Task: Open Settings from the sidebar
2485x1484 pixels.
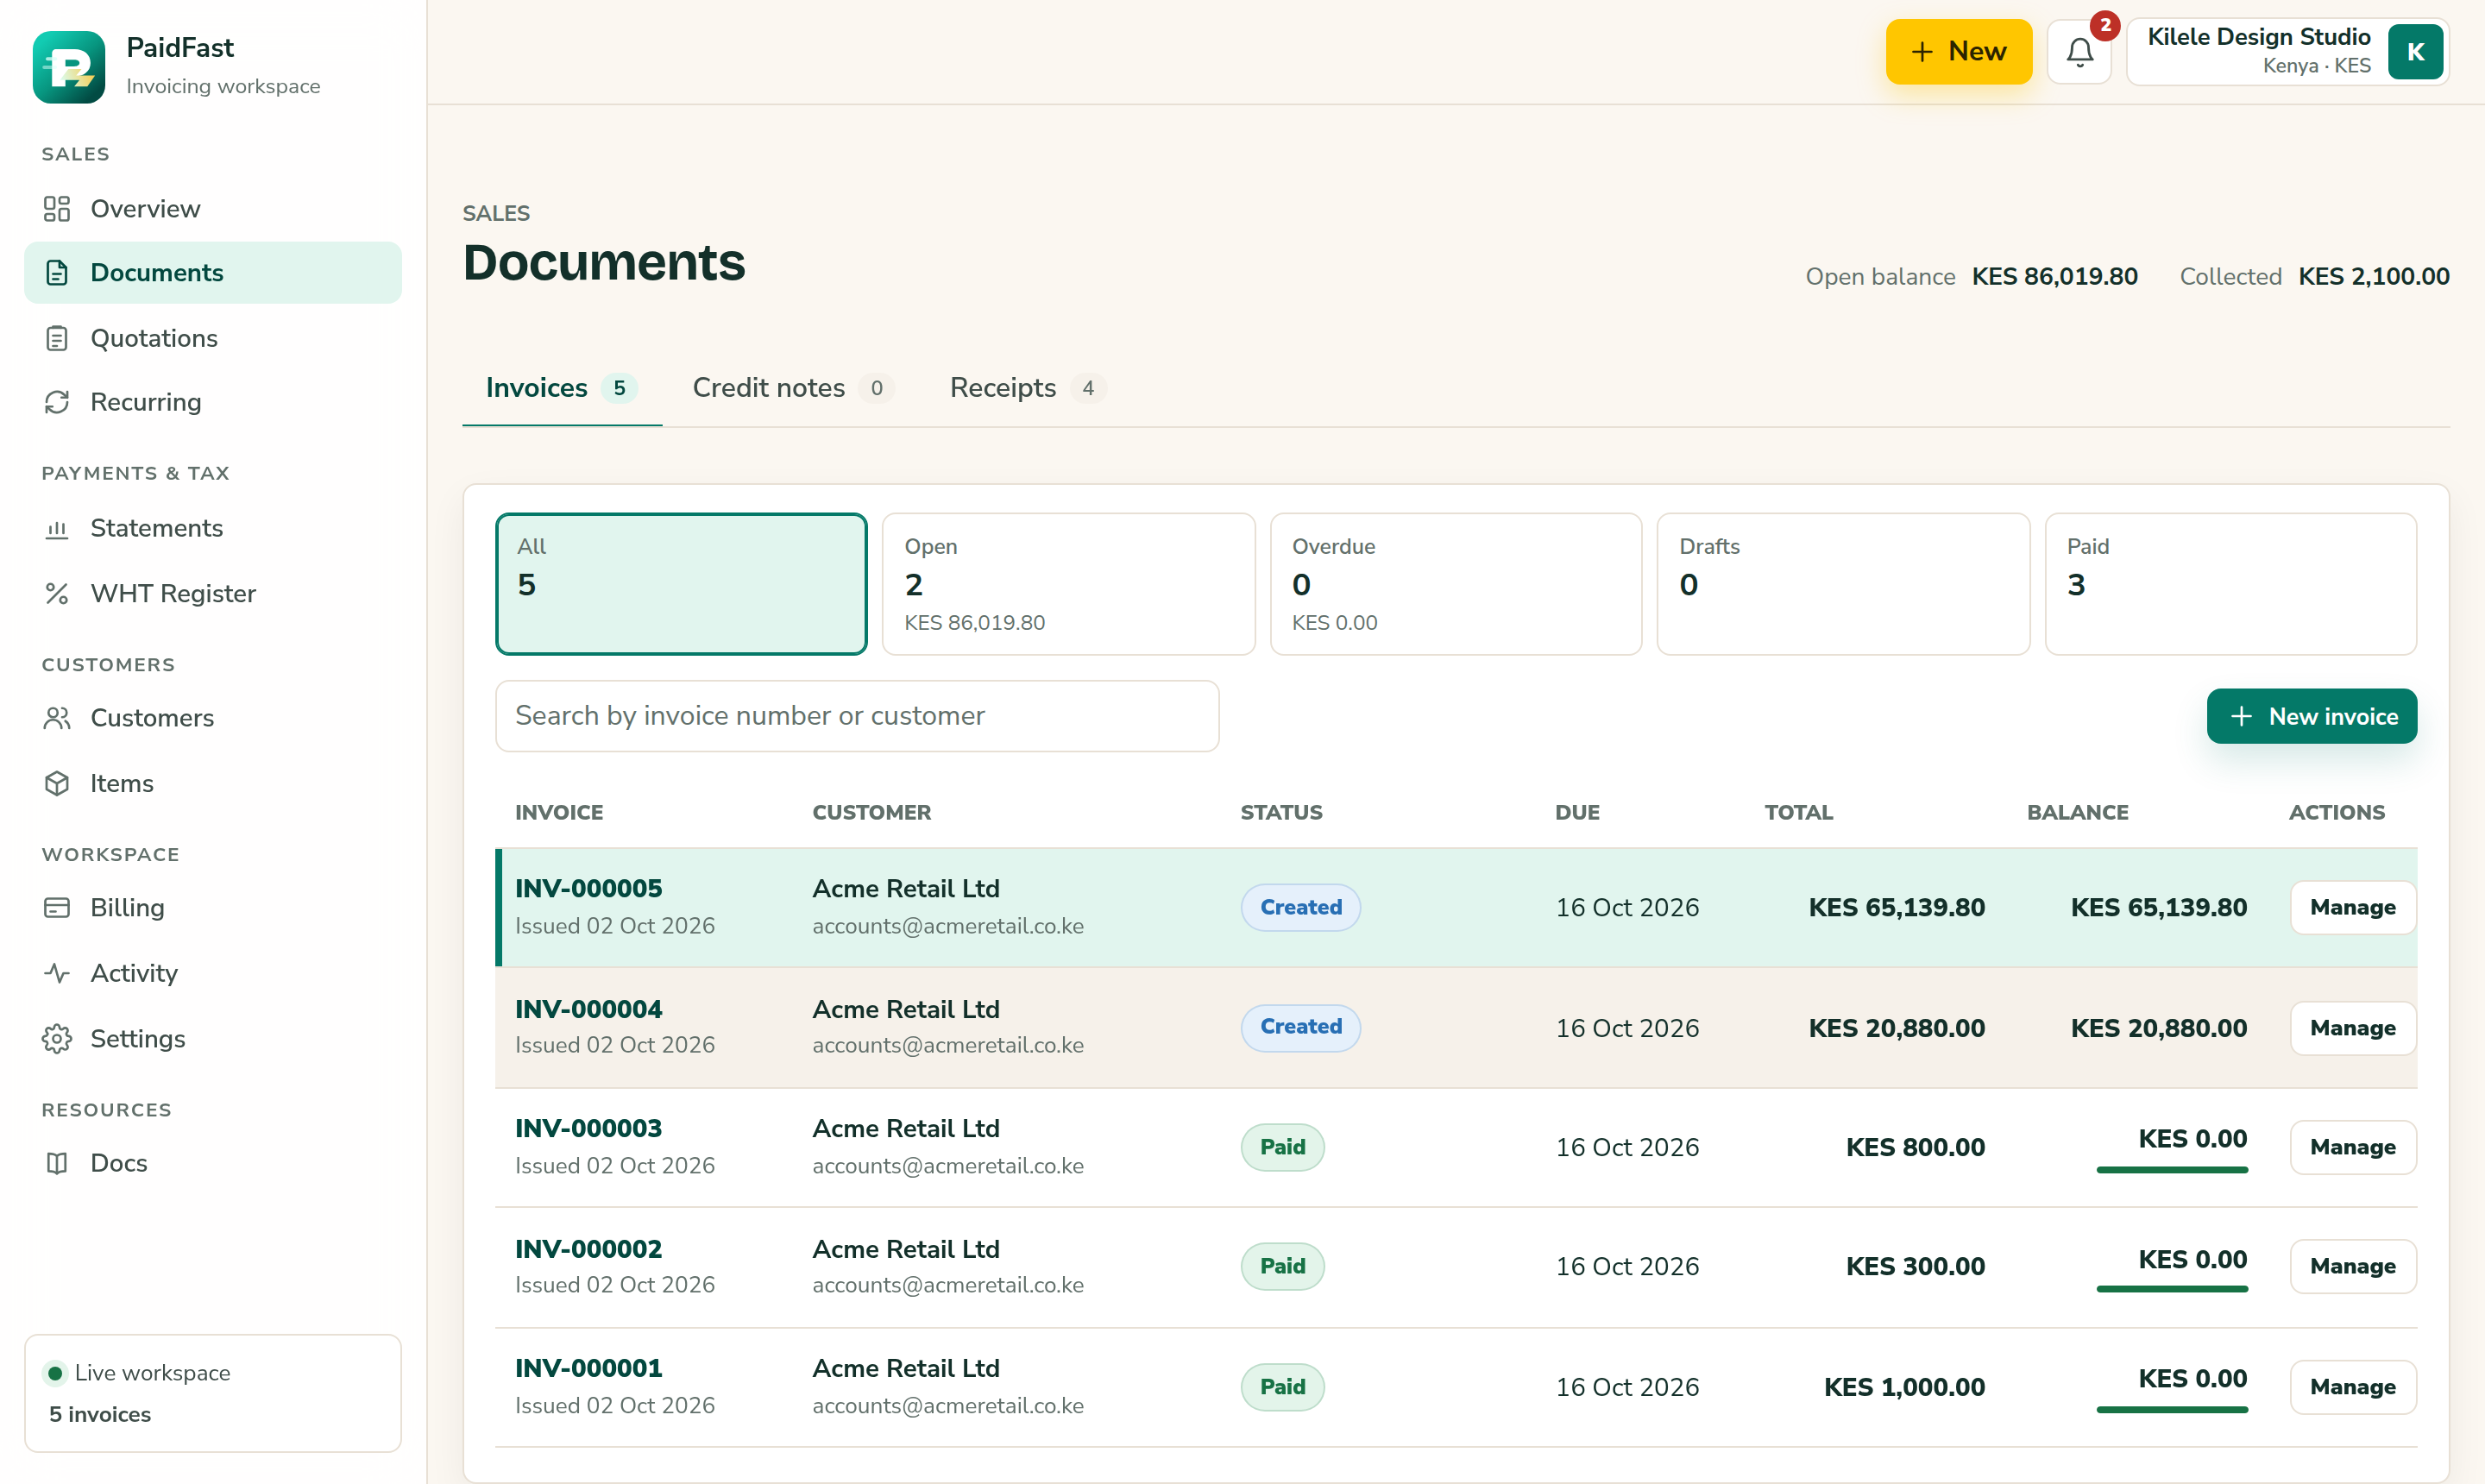Action: (x=212, y=1038)
